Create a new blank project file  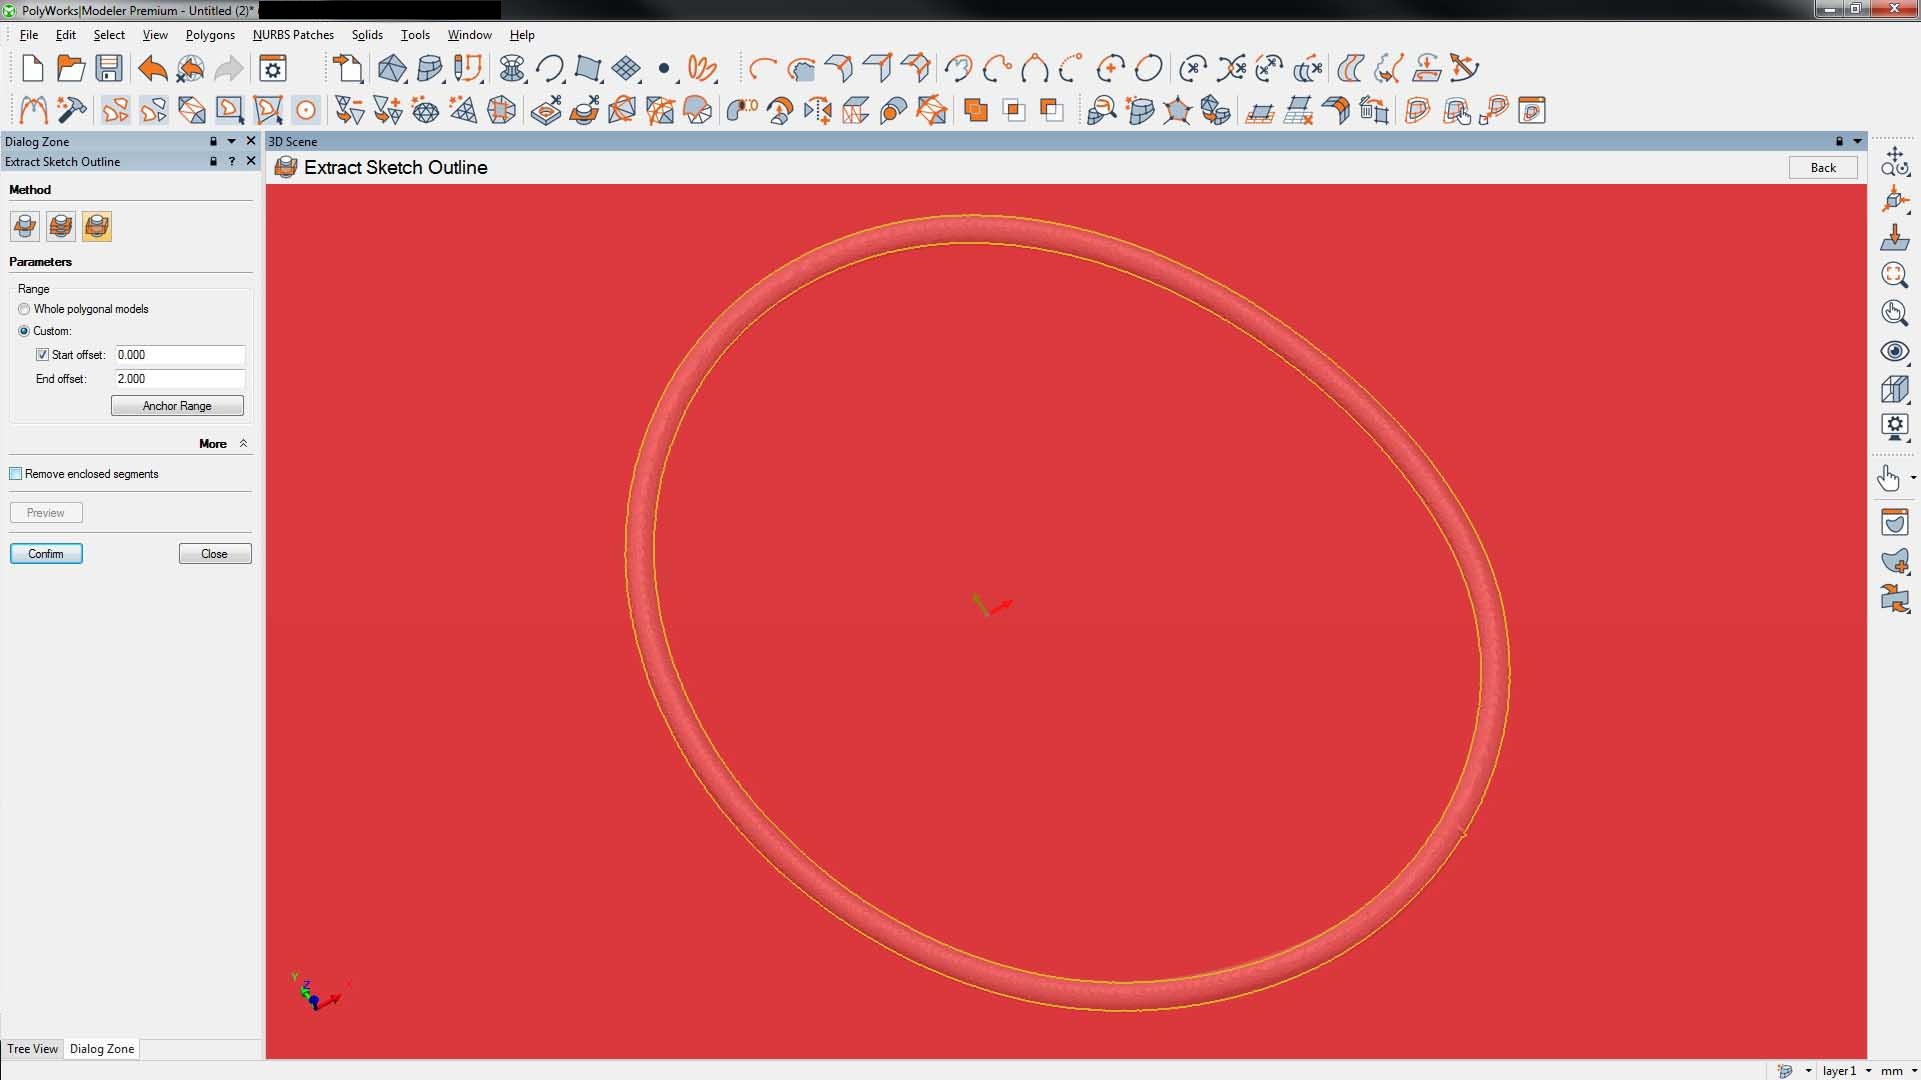(32, 69)
